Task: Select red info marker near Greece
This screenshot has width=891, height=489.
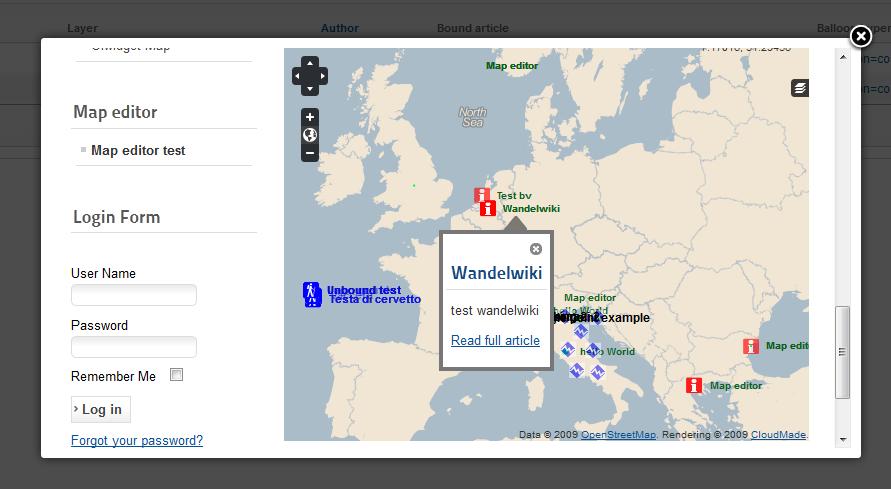Action: tap(694, 385)
